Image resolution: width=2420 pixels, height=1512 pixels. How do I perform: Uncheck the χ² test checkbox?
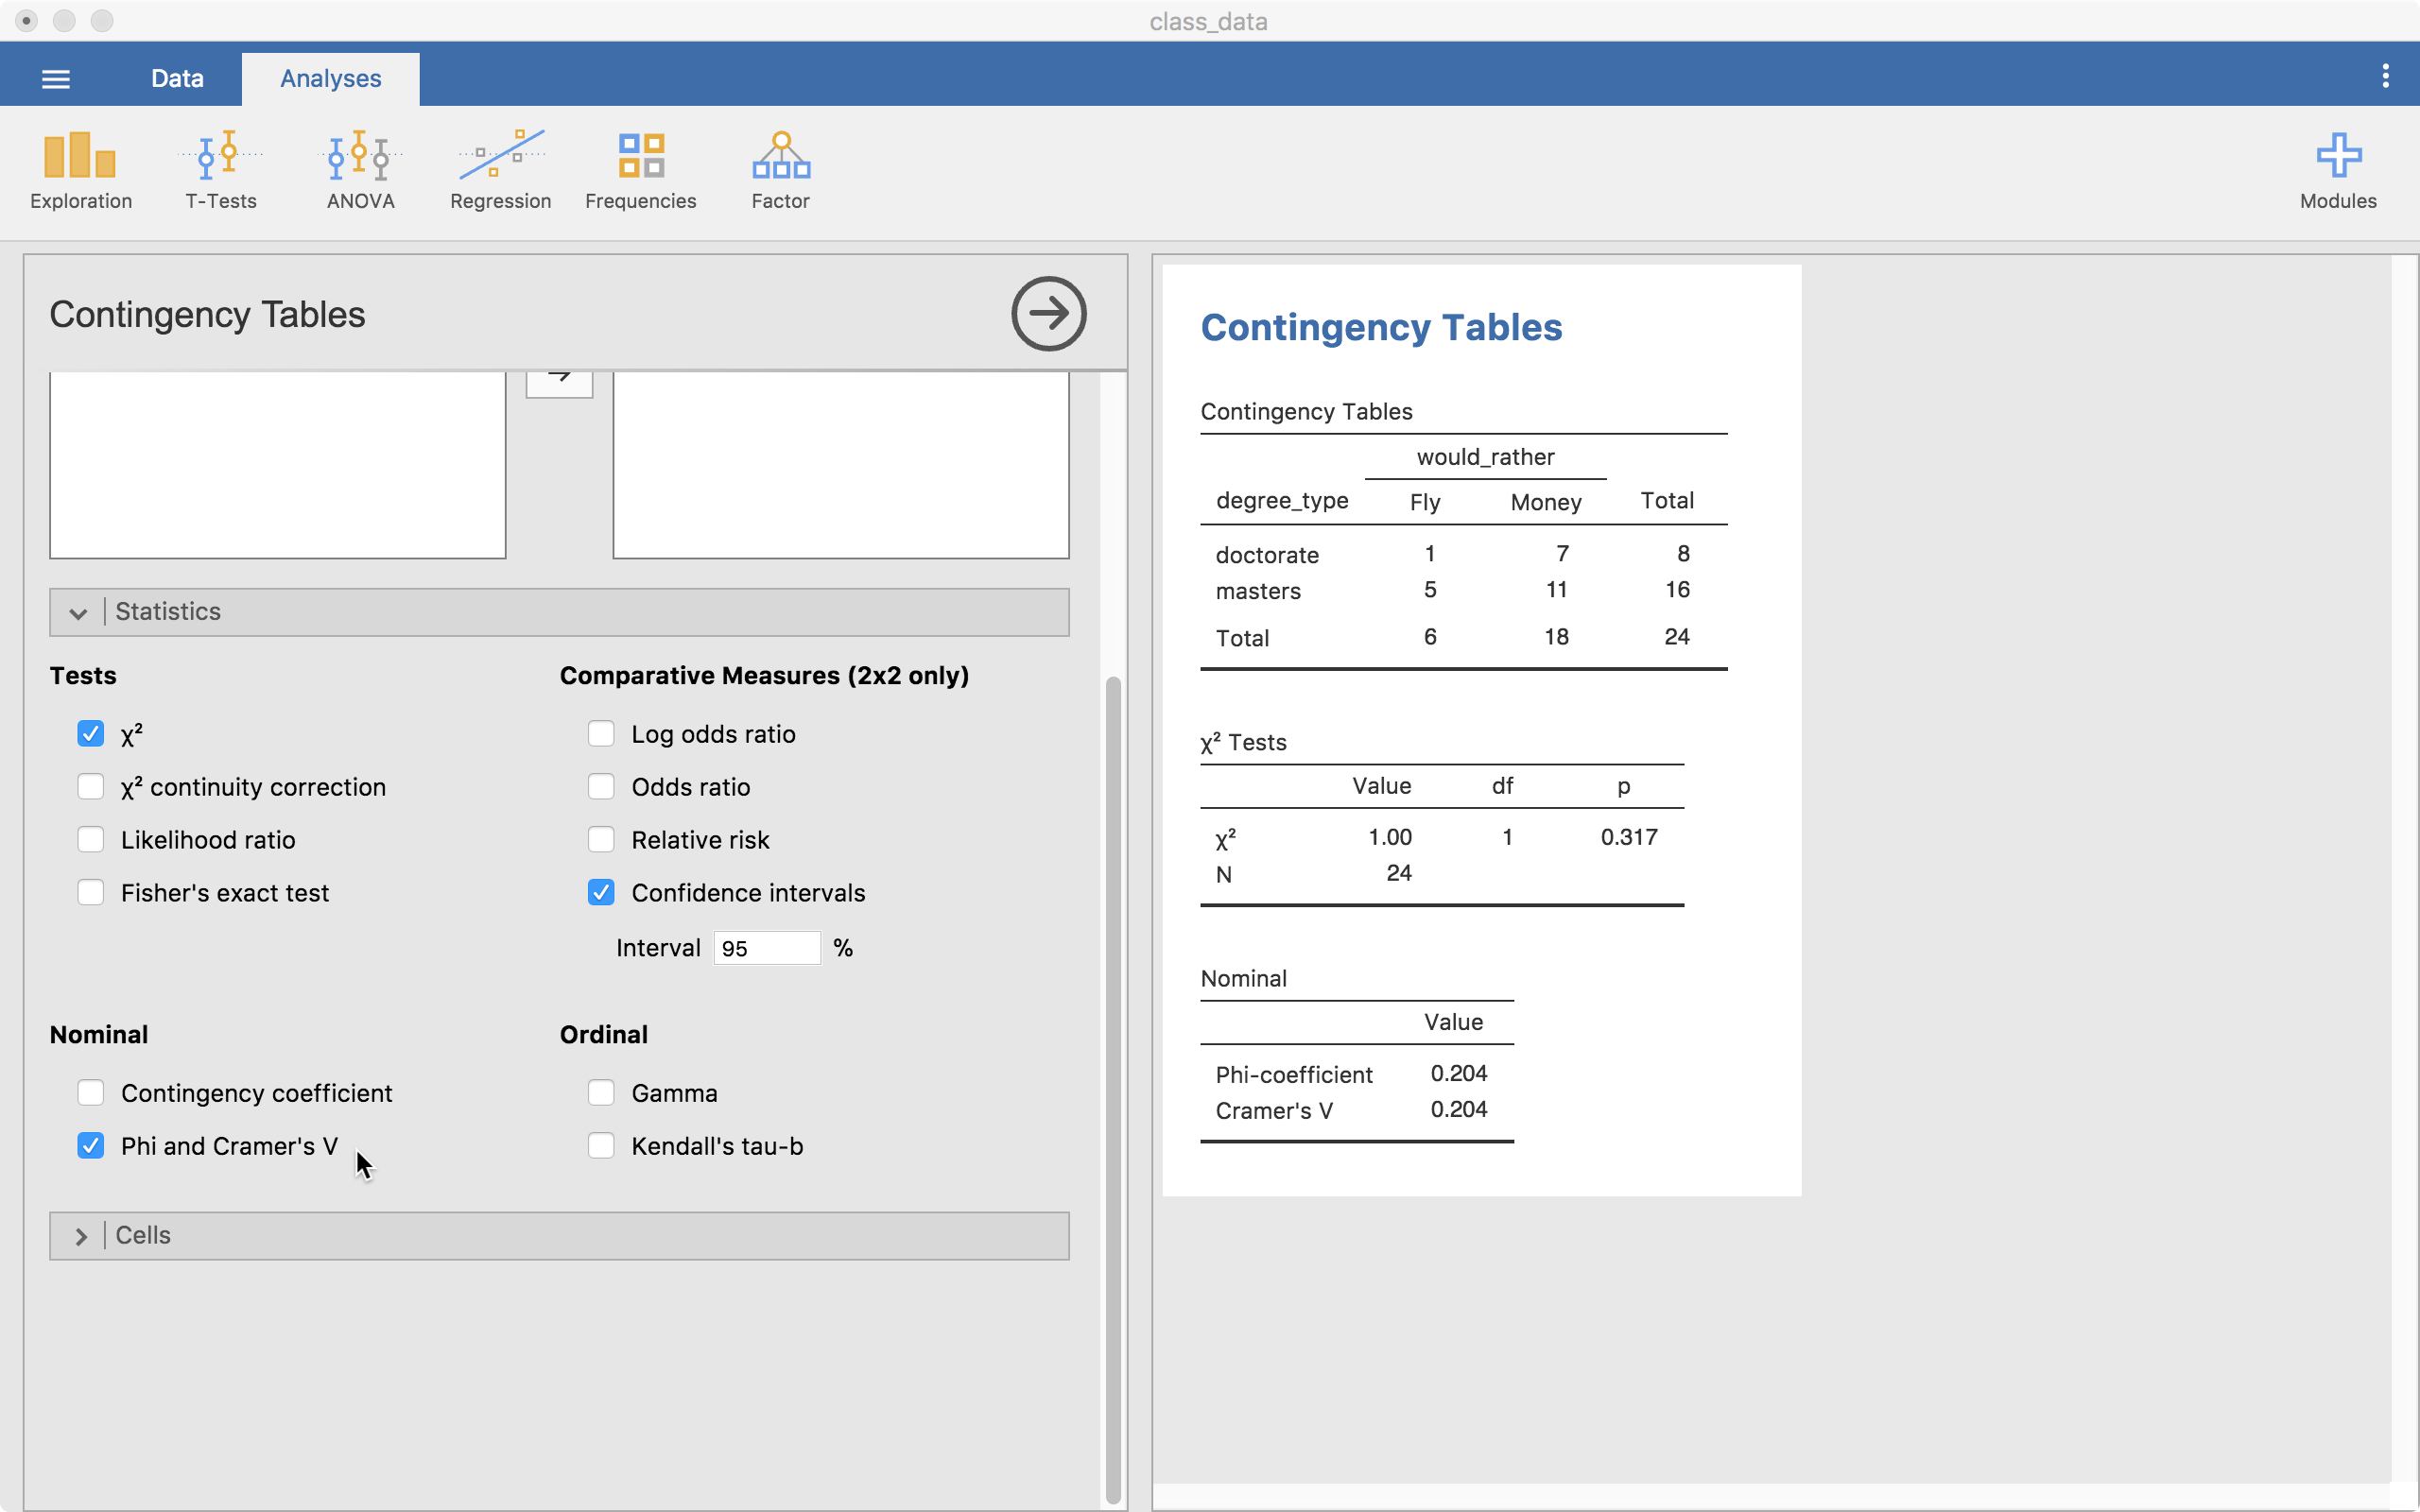tap(91, 734)
